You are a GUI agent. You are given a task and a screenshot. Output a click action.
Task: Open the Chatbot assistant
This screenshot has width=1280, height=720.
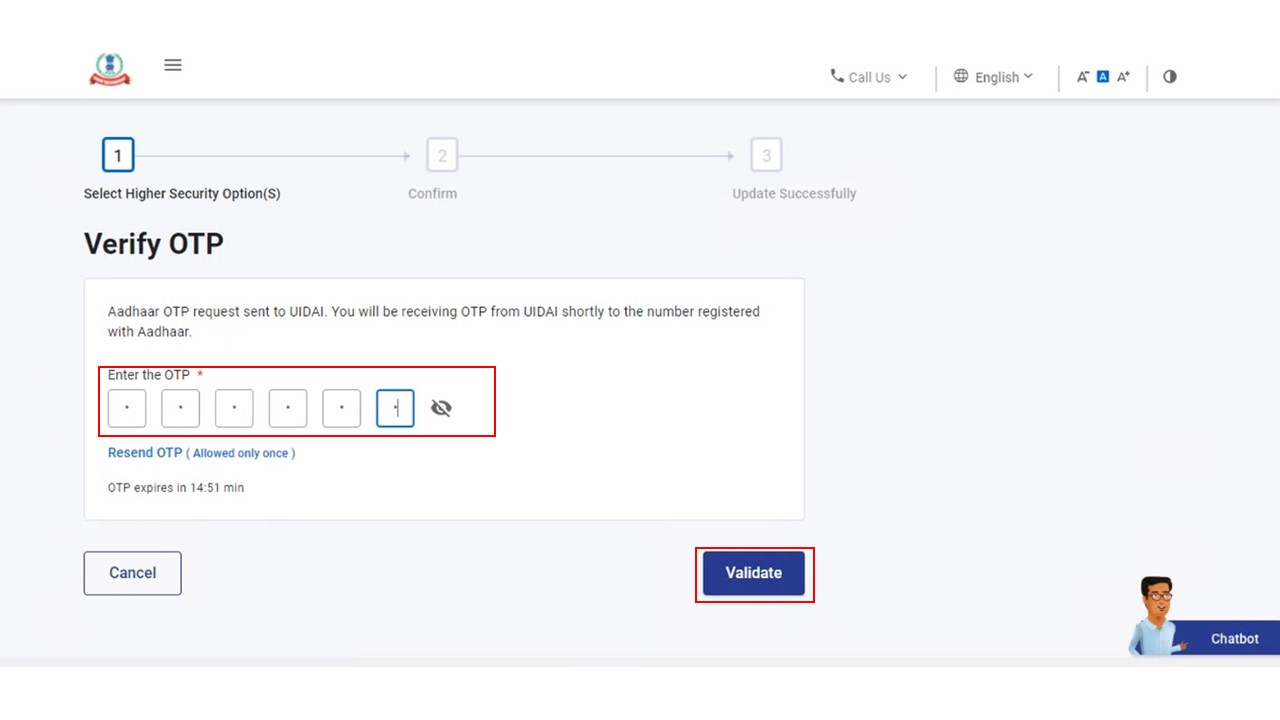point(1233,638)
